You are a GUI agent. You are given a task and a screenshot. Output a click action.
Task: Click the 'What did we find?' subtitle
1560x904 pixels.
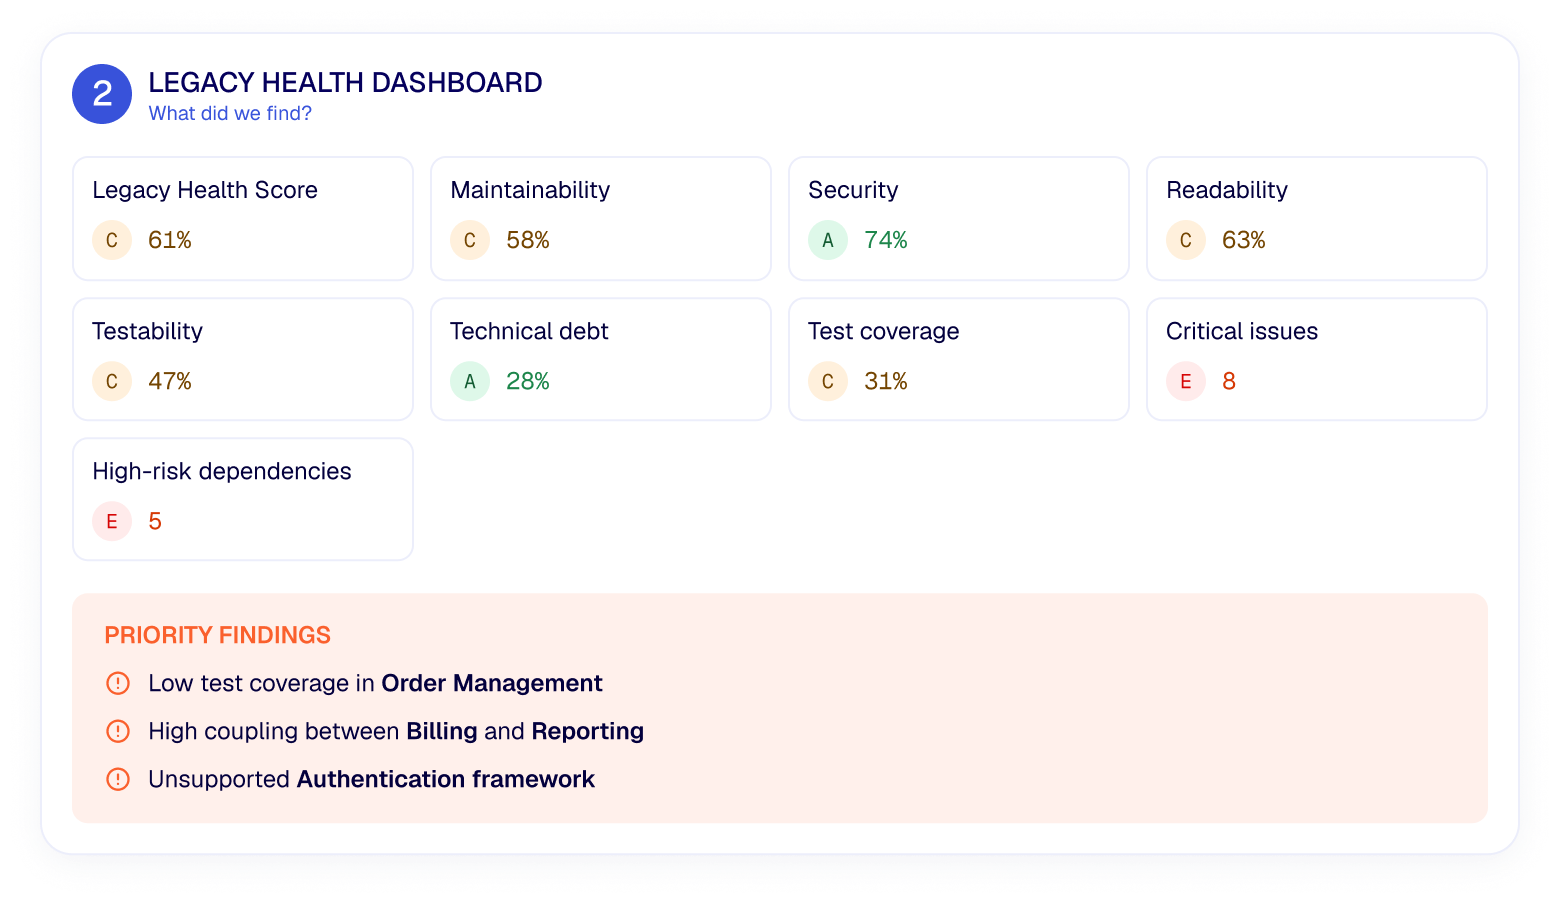tap(230, 114)
